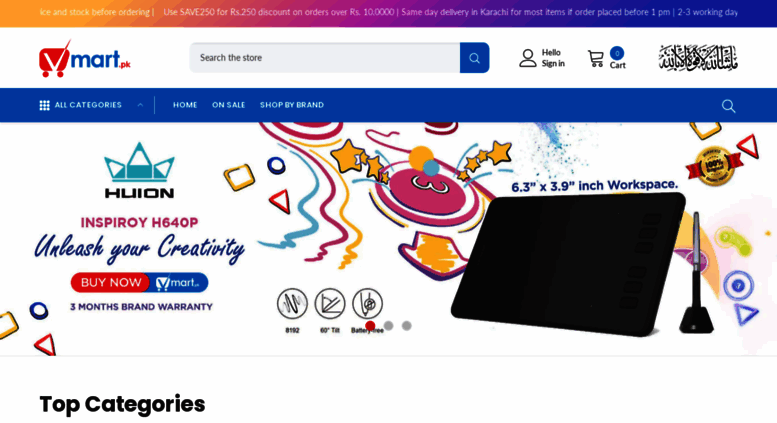Click the blue search magnifier button
The image size is (777, 423).
coord(474,58)
